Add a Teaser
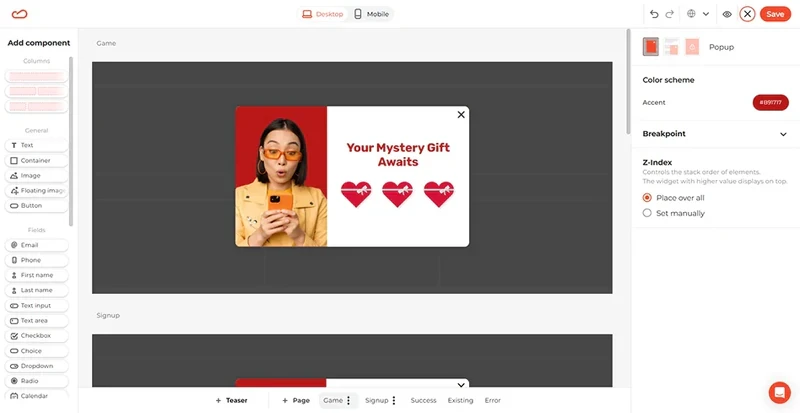Screen dimensions: 800x413 231,401
